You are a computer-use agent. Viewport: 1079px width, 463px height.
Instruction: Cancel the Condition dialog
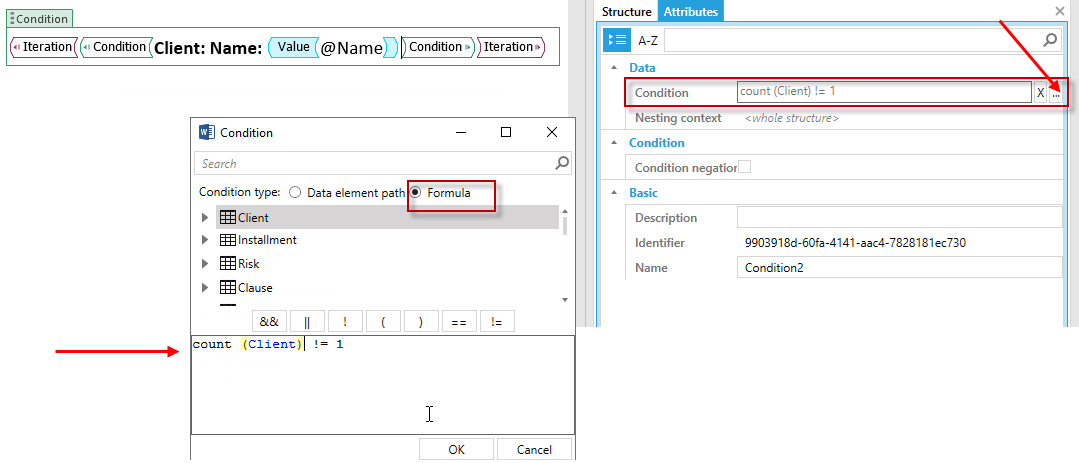click(x=534, y=449)
